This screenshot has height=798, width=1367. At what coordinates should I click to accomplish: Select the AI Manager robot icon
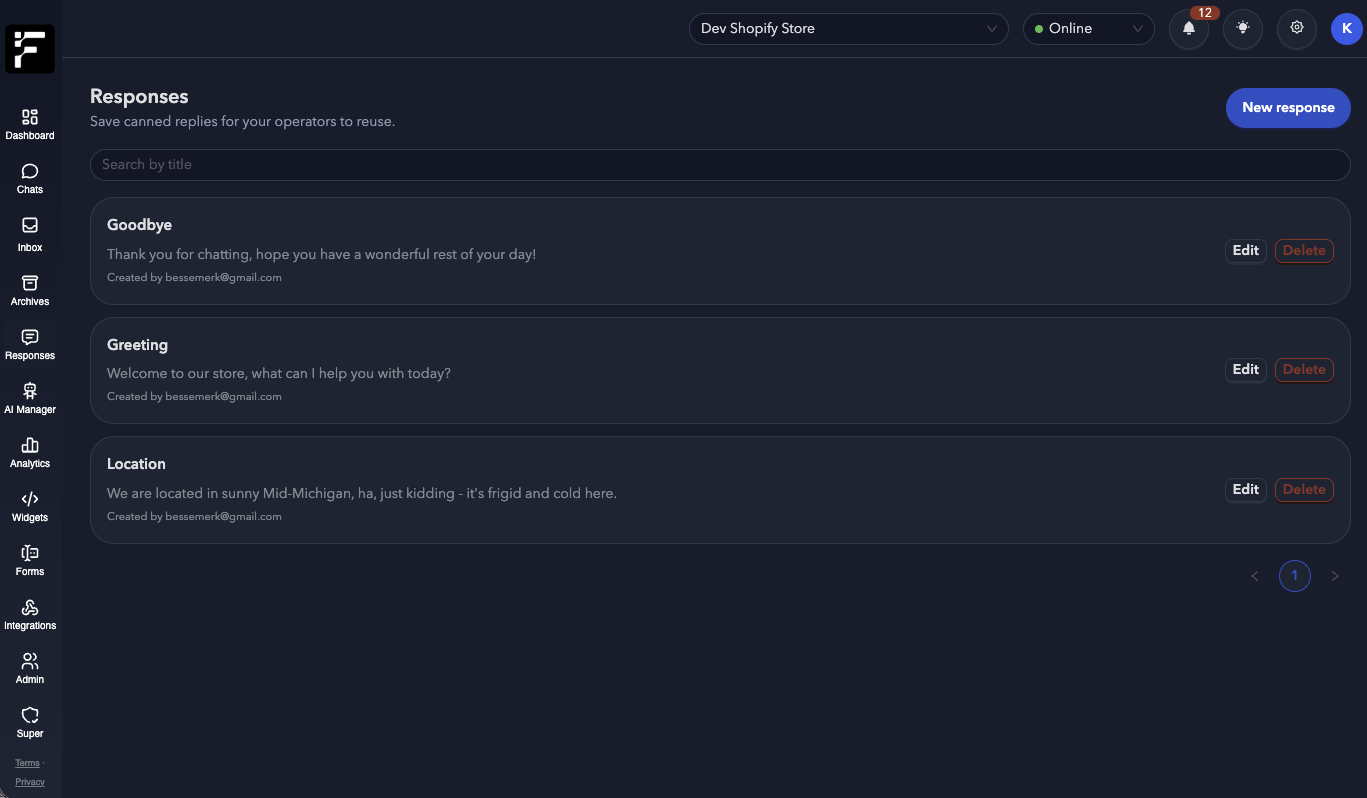pyautogui.click(x=30, y=392)
